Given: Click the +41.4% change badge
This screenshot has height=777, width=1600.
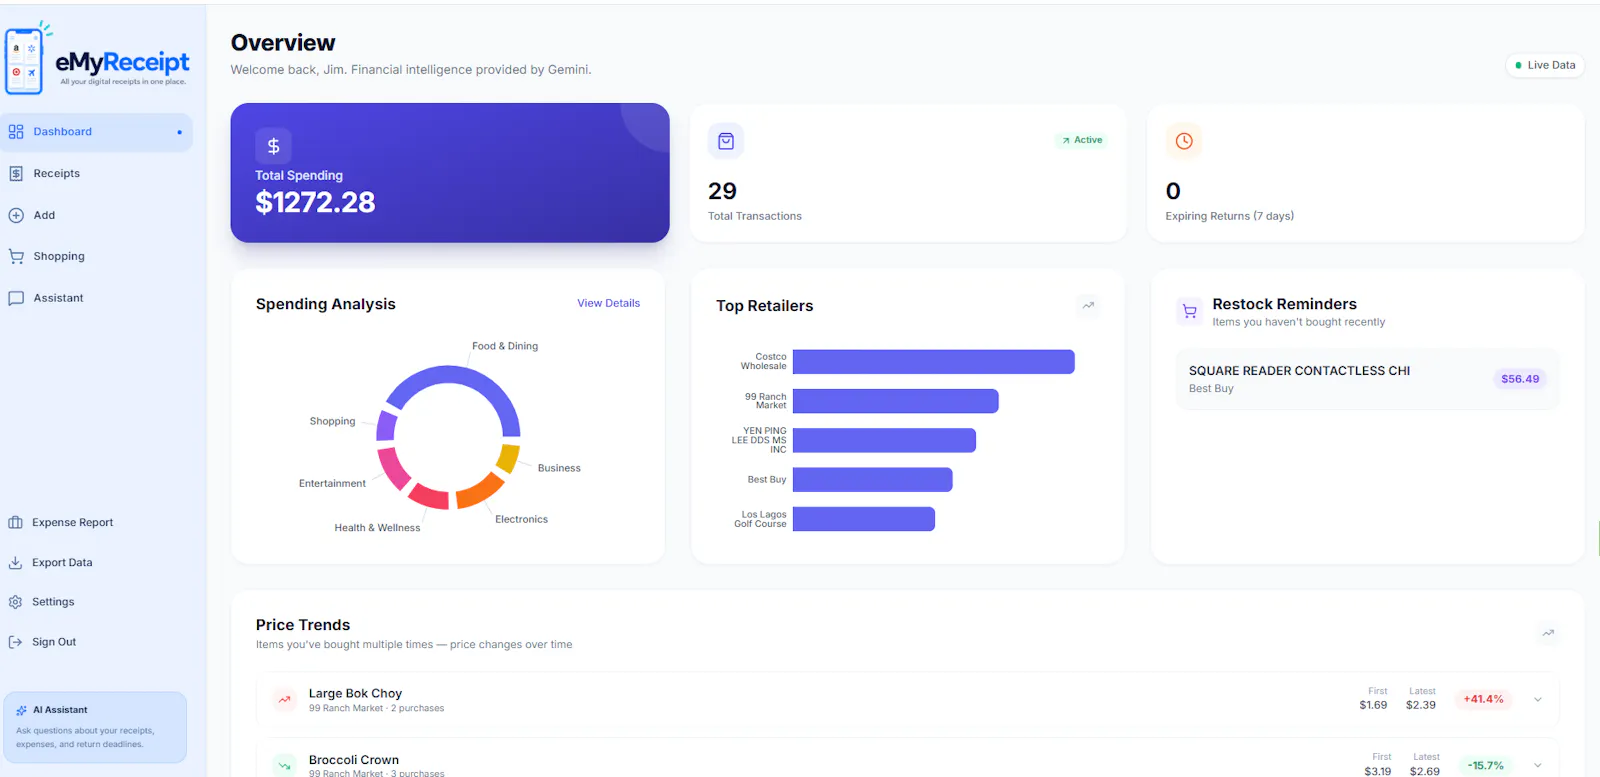Looking at the screenshot, I should [x=1484, y=699].
